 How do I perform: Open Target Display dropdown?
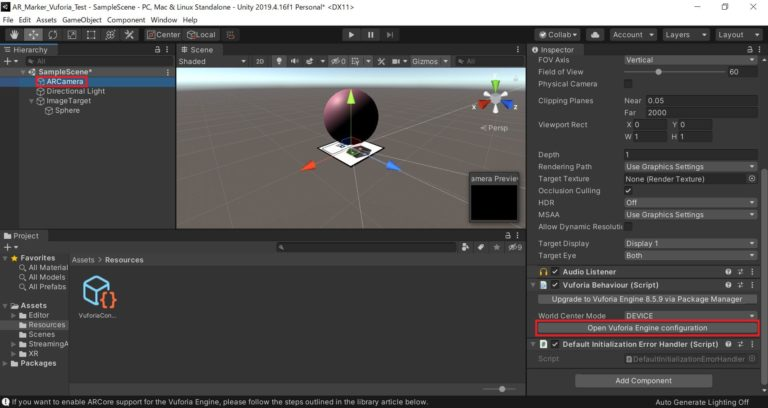(691, 243)
